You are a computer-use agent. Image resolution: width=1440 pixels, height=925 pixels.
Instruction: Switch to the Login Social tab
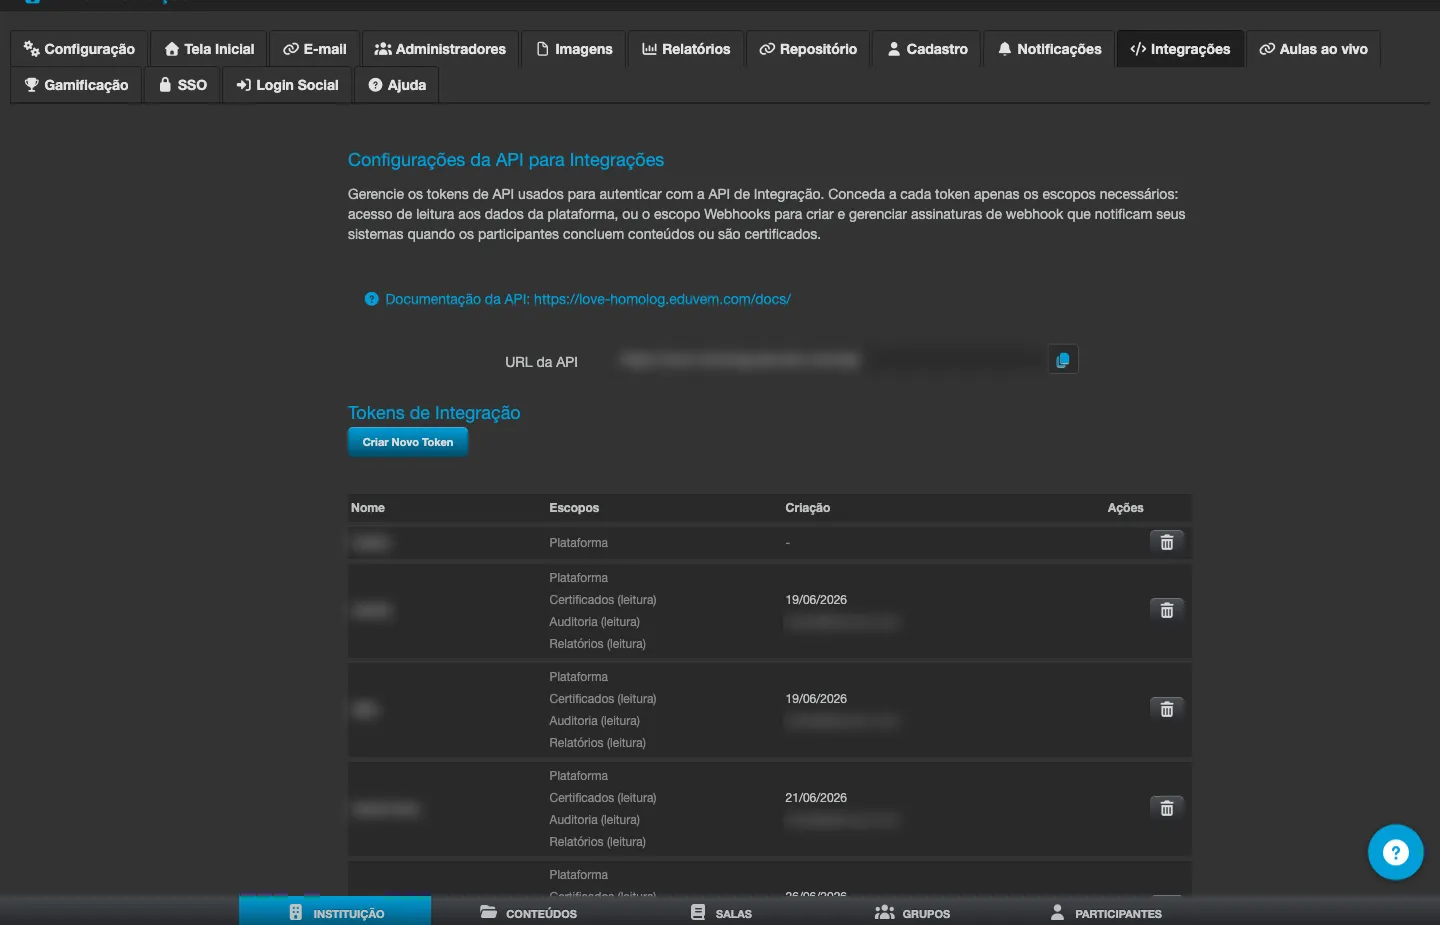coord(287,85)
